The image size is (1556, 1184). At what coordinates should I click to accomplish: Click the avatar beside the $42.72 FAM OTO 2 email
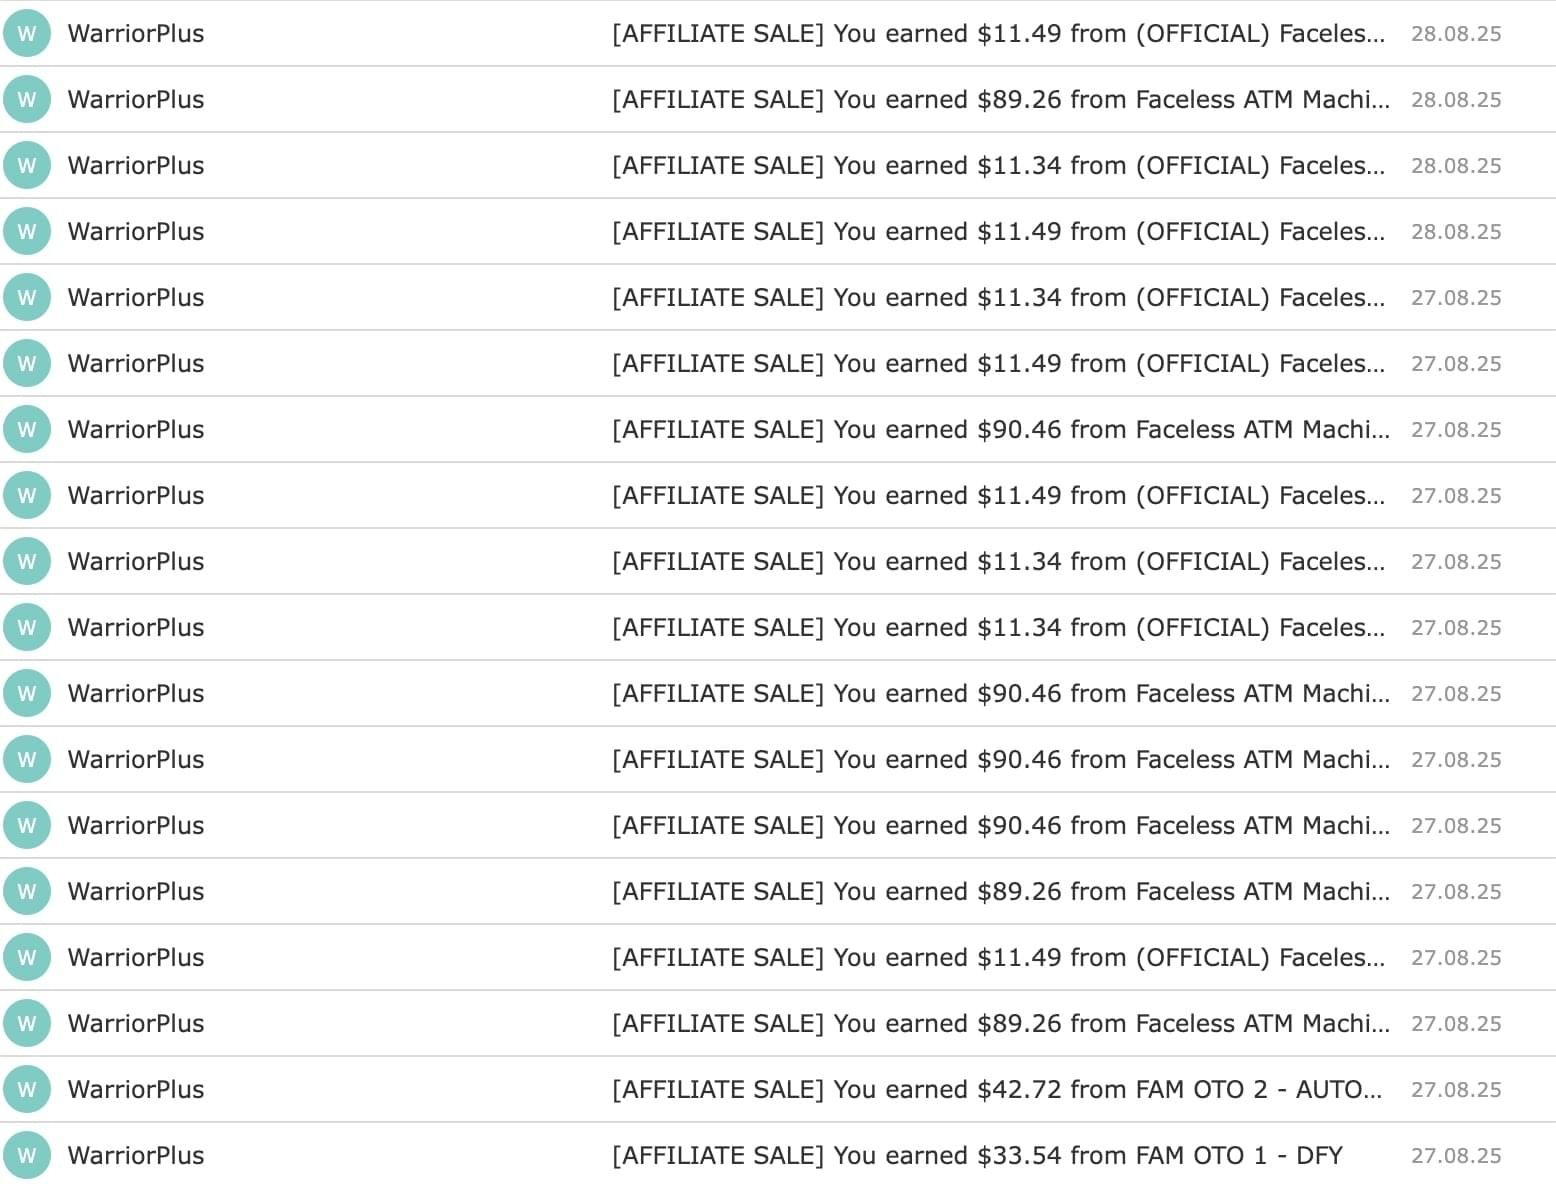click(x=27, y=1089)
